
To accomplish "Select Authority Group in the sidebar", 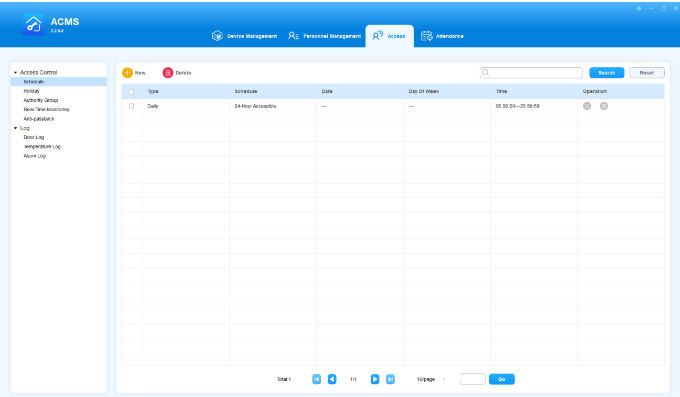I will pos(41,100).
